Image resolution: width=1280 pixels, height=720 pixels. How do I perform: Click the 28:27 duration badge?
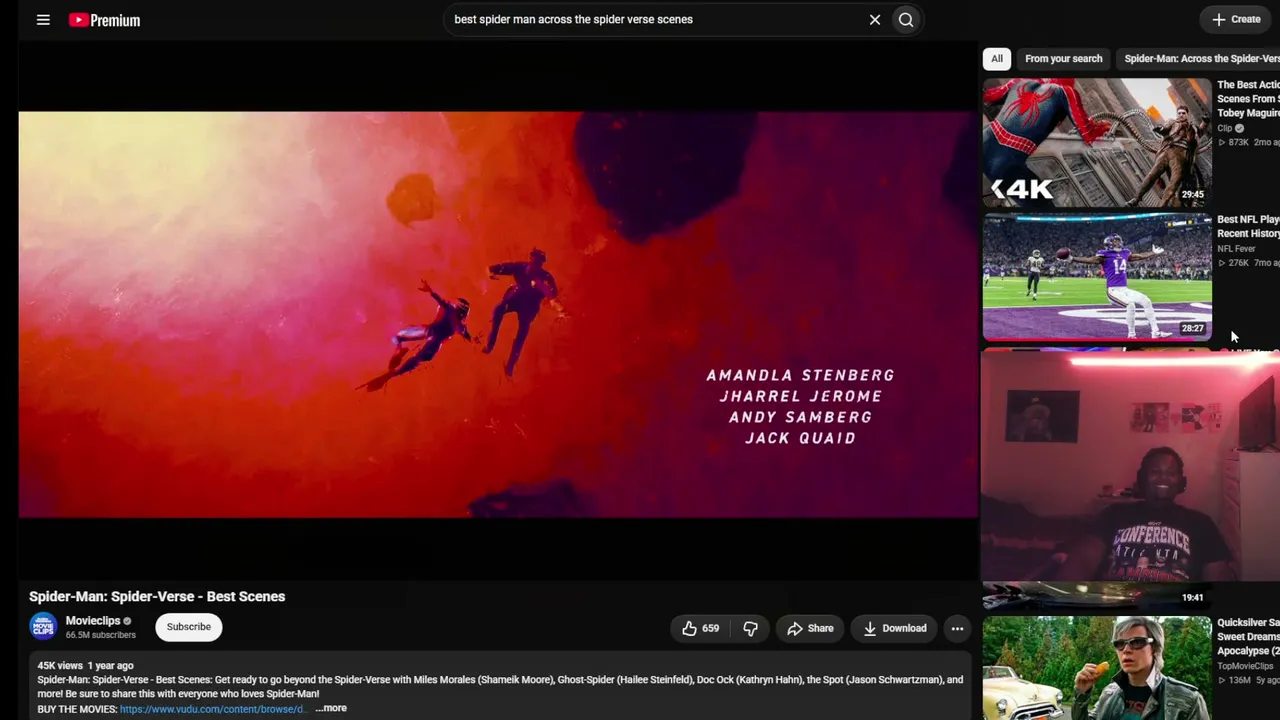1193,328
